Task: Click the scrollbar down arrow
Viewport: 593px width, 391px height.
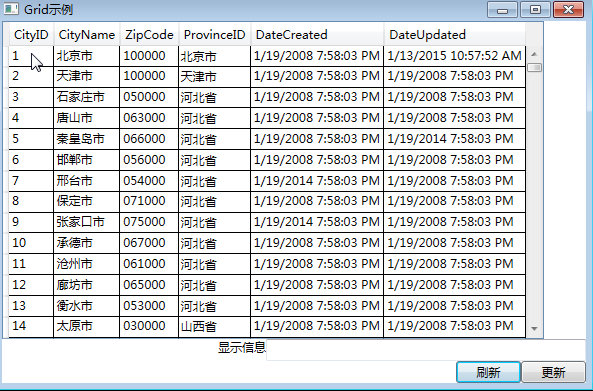Action: [534, 329]
